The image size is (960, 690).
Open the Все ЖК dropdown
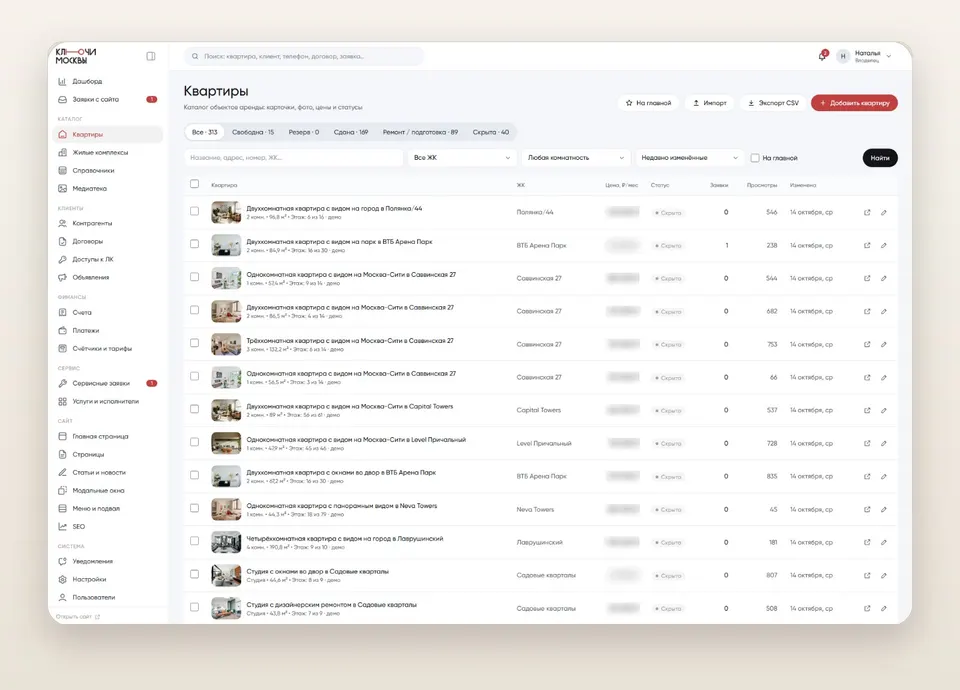[462, 158]
